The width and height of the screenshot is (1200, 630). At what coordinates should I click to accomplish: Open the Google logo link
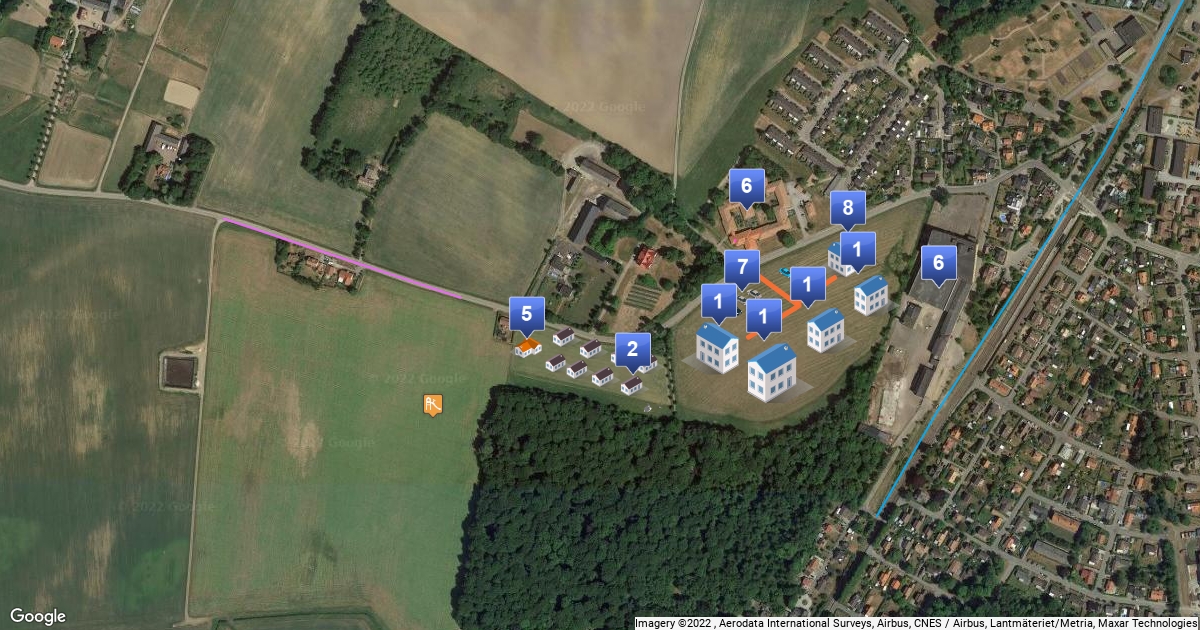click(x=38, y=616)
